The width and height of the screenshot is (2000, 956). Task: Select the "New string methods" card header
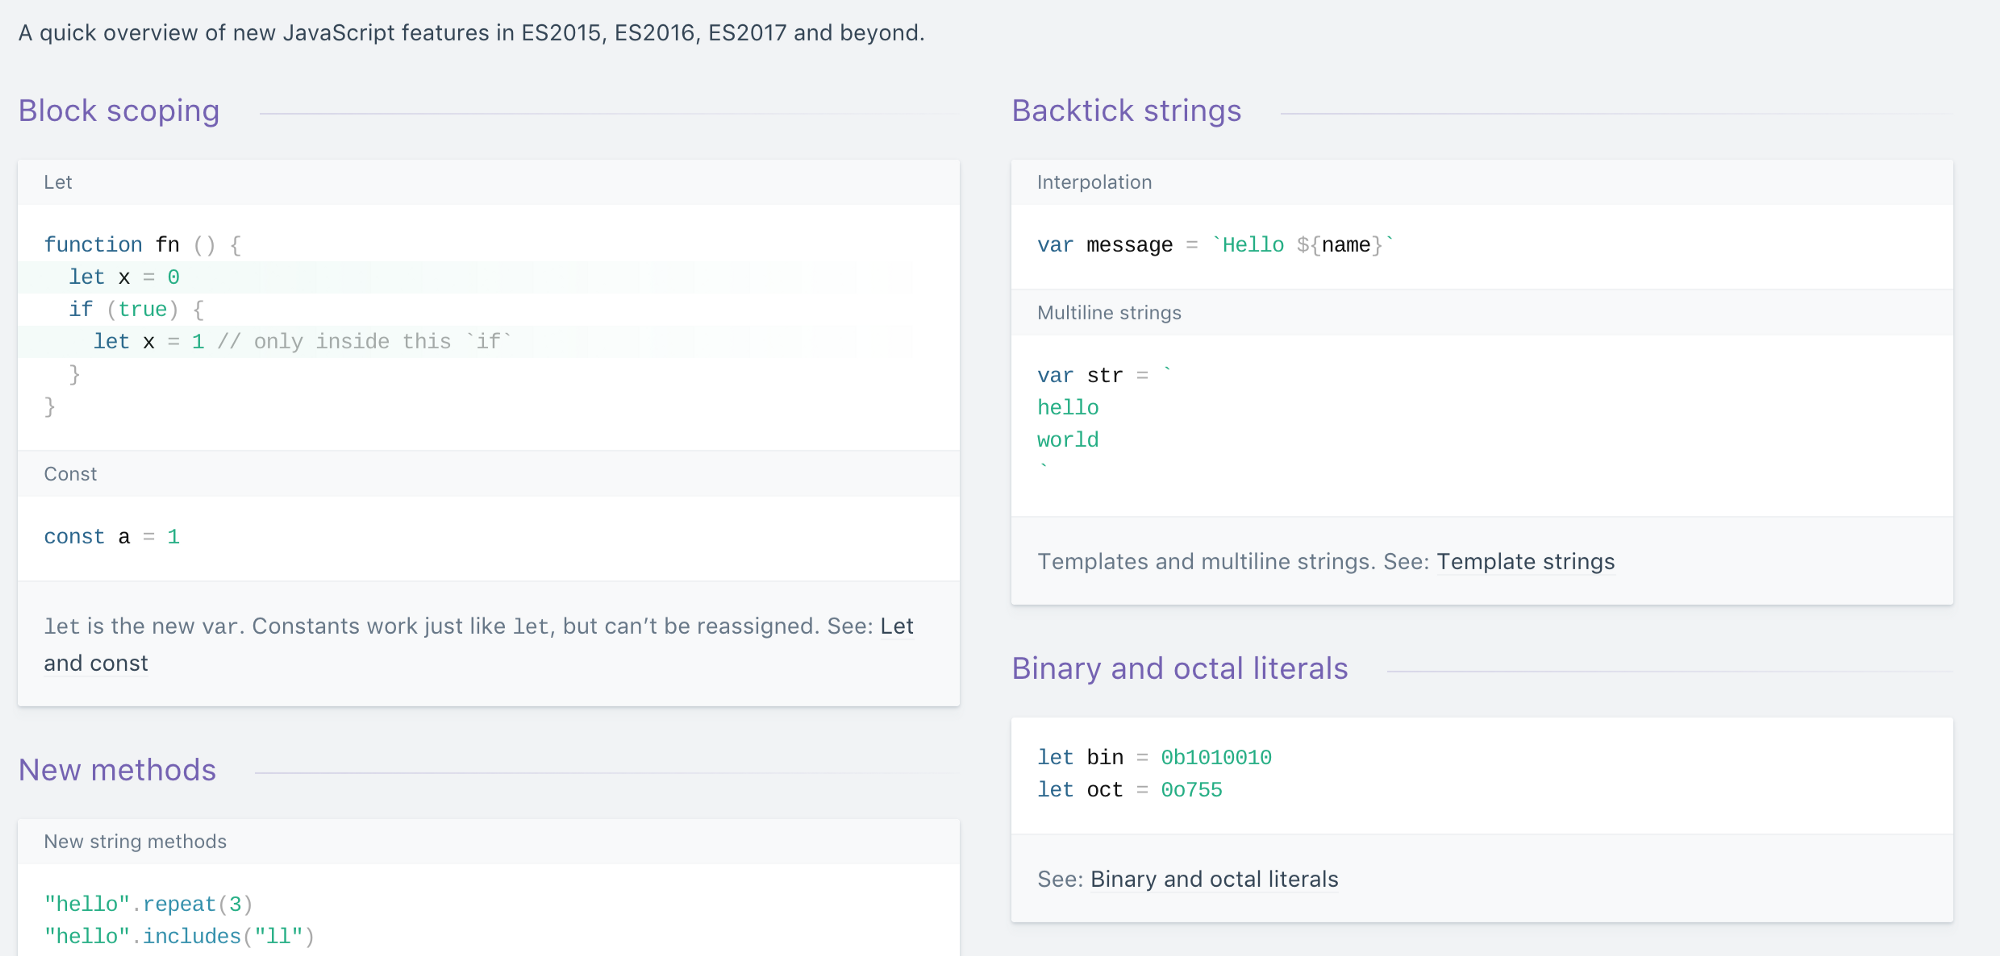pos(134,841)
